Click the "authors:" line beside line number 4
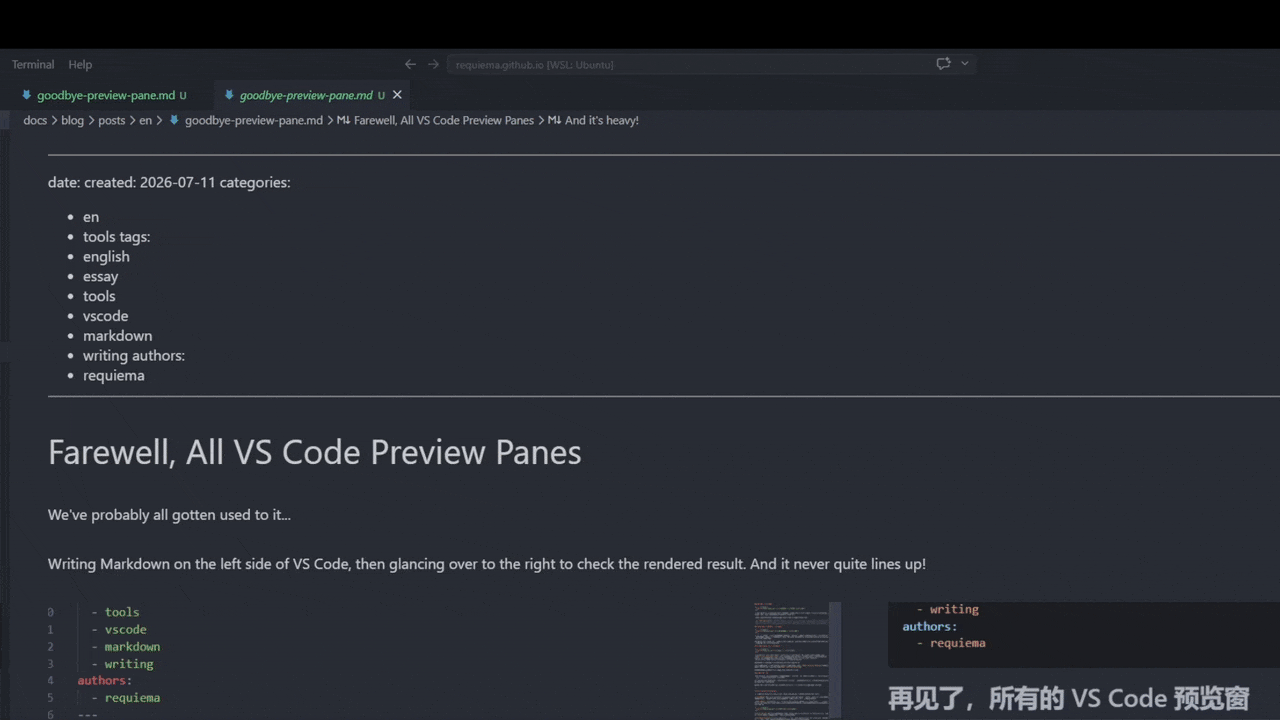Image resolution: width=1280 pixels, height=720 pixels. point(105,681)
